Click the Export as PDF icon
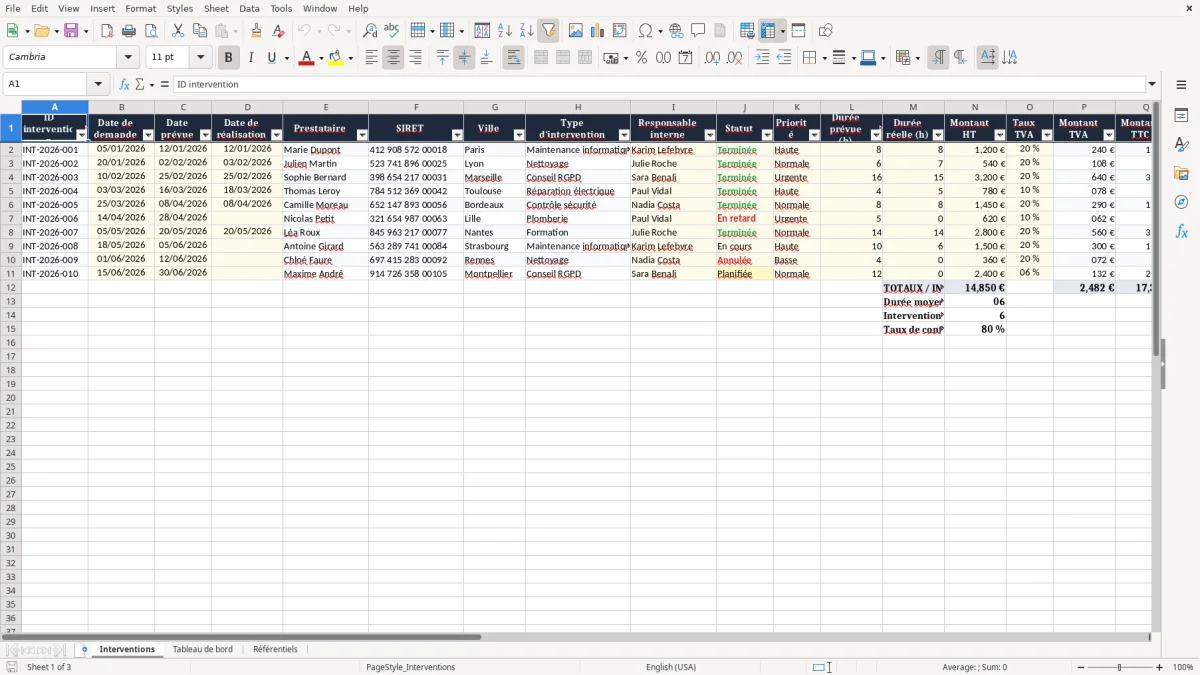Screen dimensions: 1200x675 click(107, 31)
